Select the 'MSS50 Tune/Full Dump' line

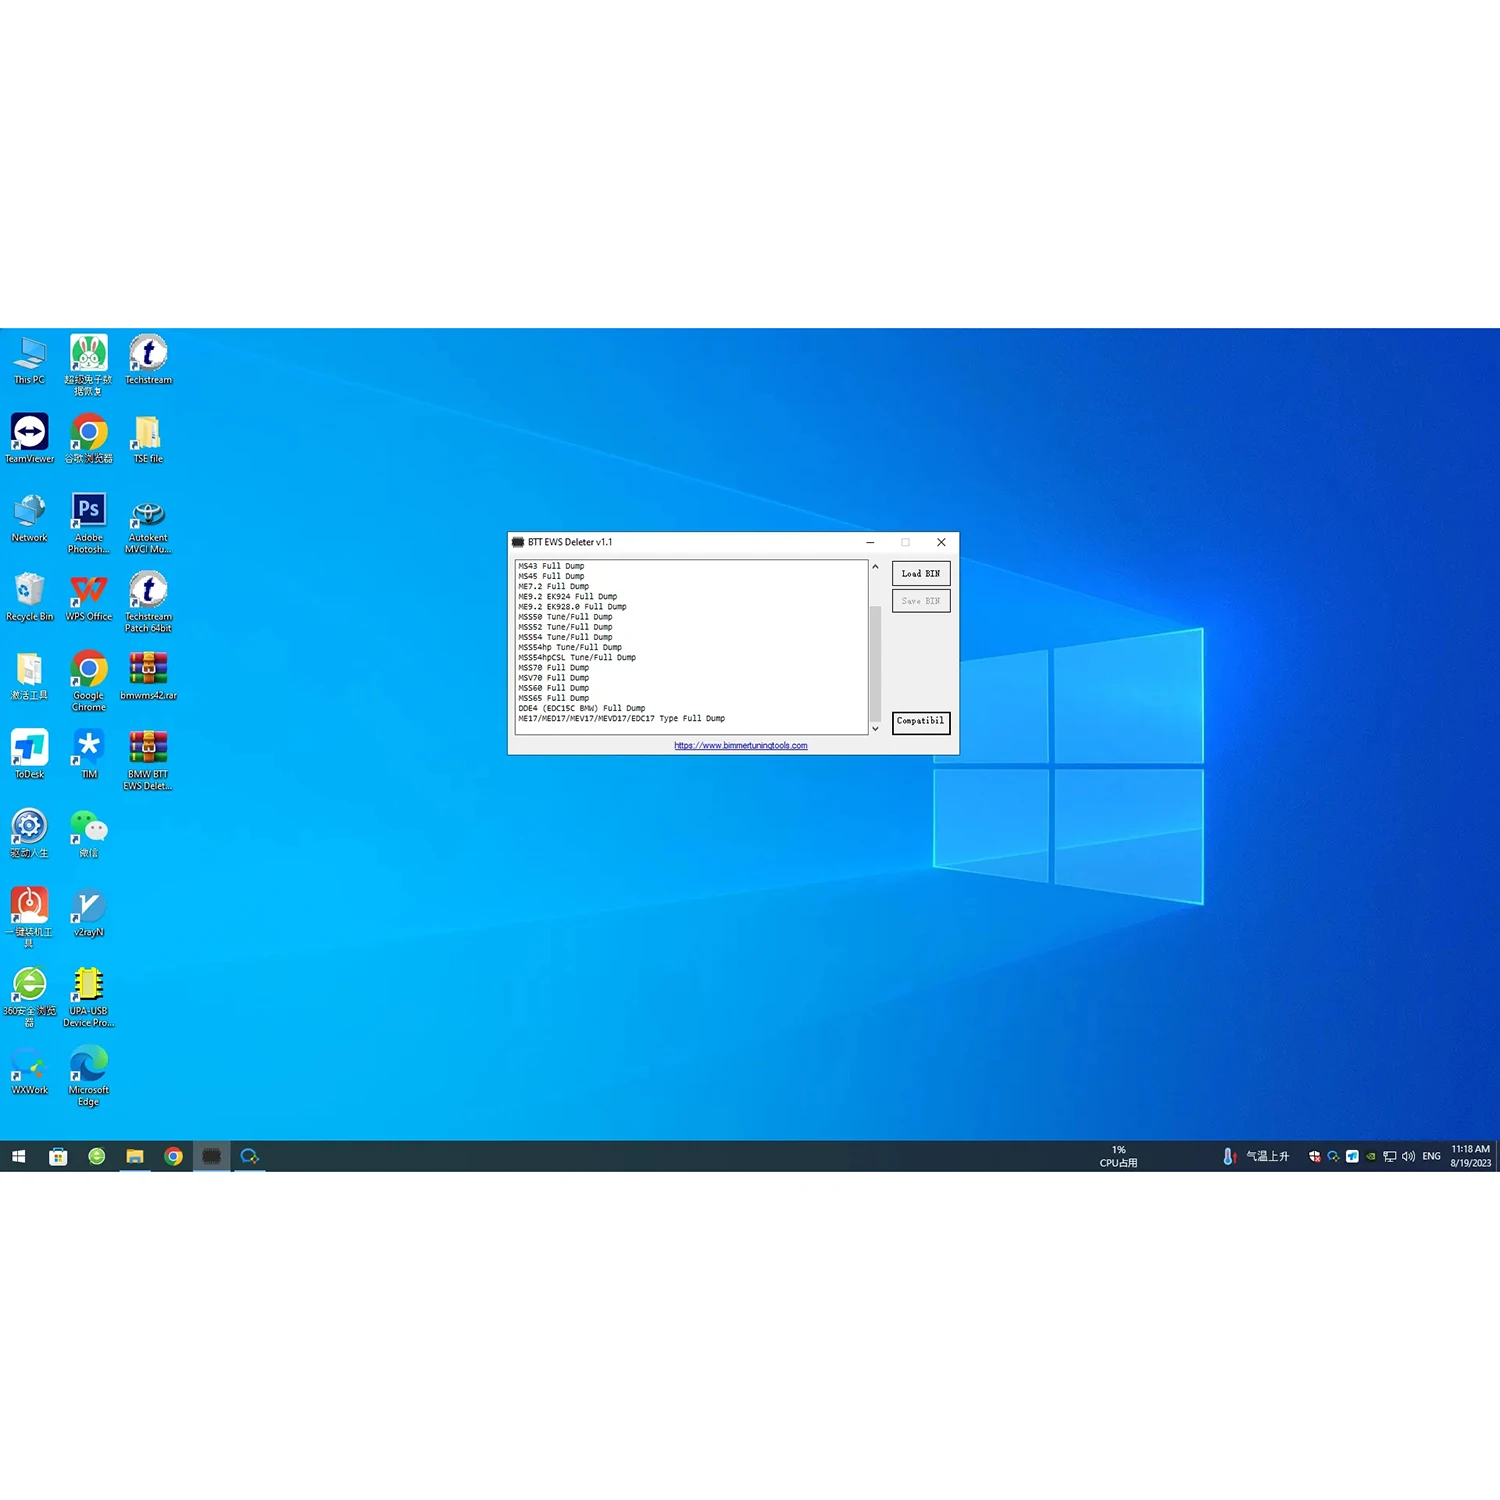coord(565,617)
